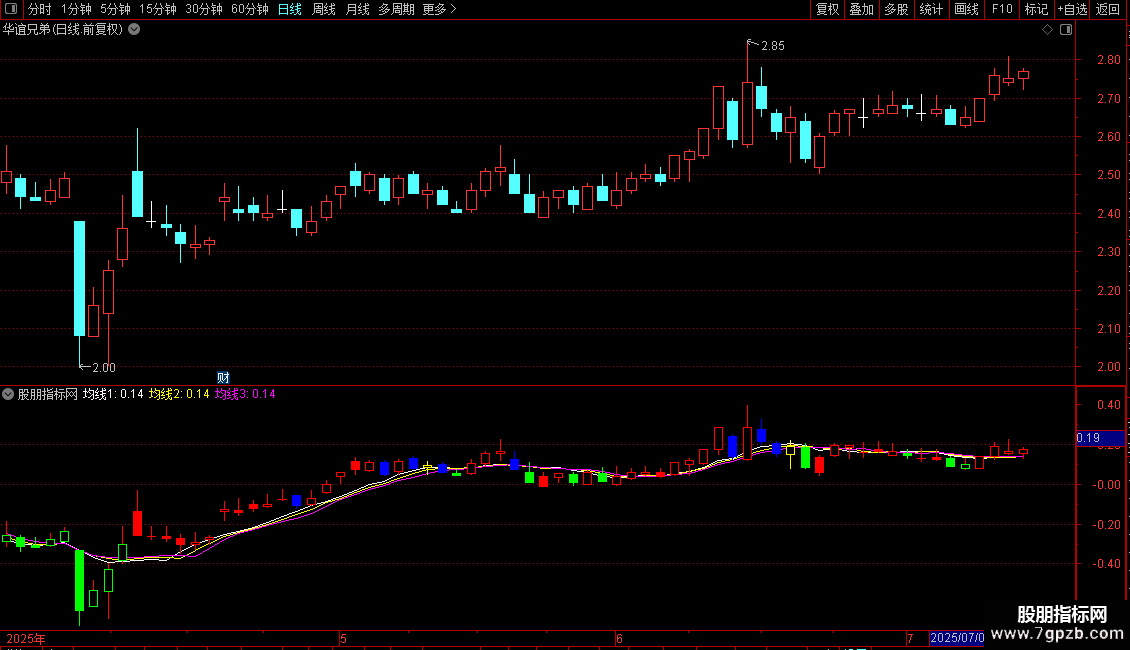Switch to 分时 intraday view
The image size is (1130, 650).
click(40, 9)
